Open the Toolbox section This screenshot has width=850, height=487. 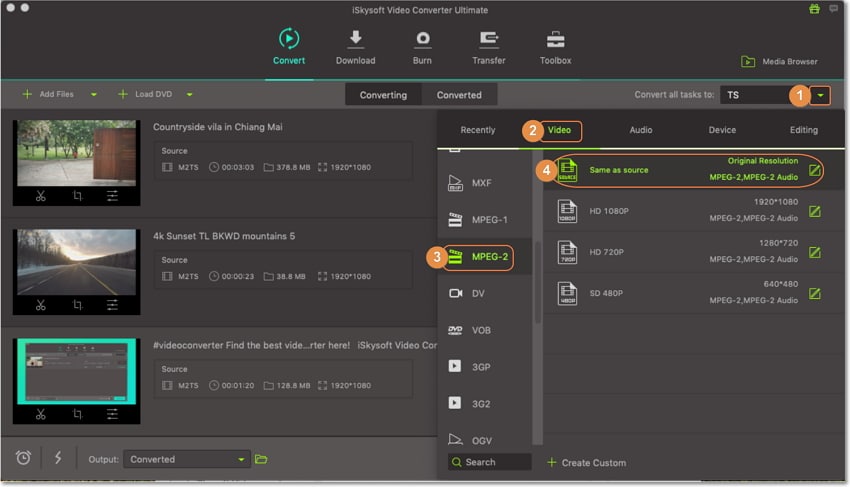555,47
